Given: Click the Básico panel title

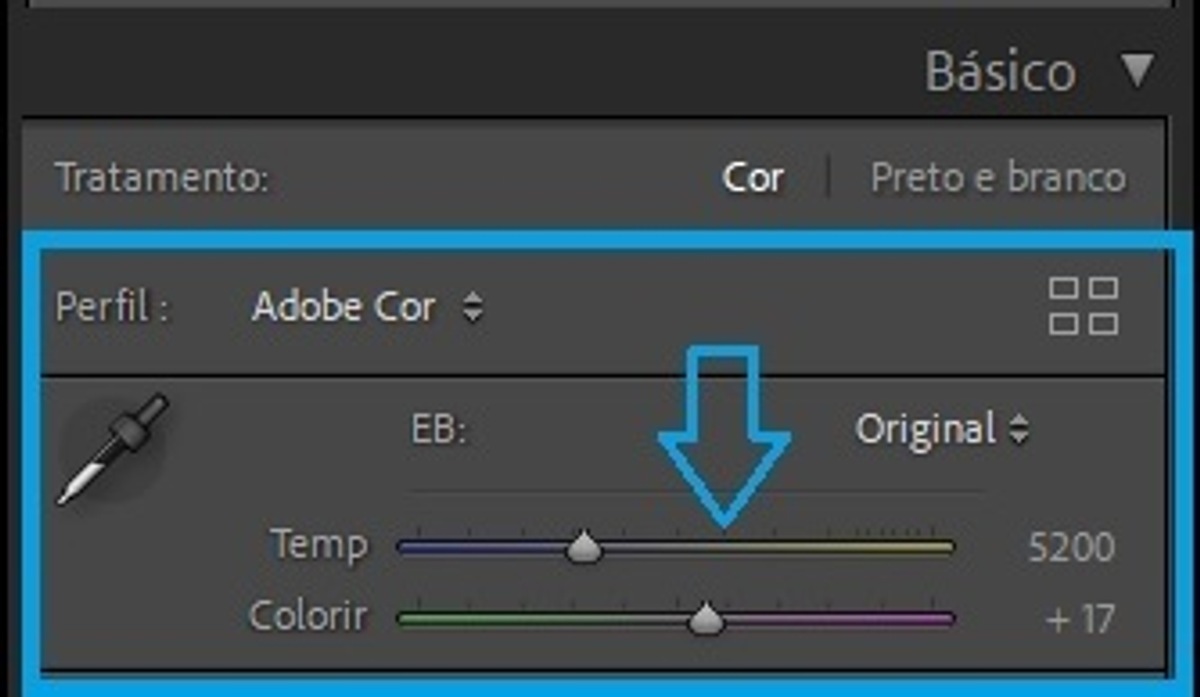Looking at the screenshot, I should pyautogui.click(x=1000, y=72).
